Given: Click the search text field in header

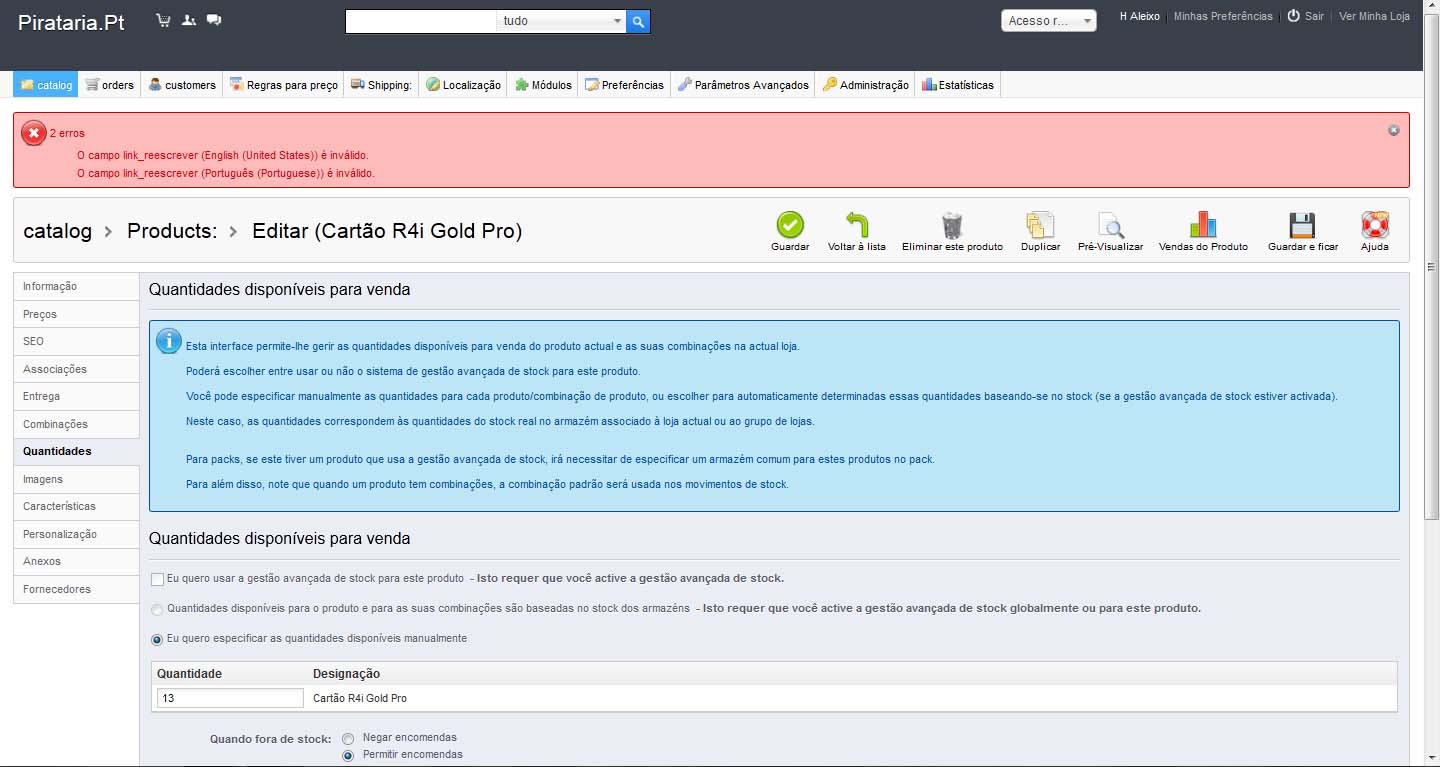Looking at the screenshot, I should (421, 21).
